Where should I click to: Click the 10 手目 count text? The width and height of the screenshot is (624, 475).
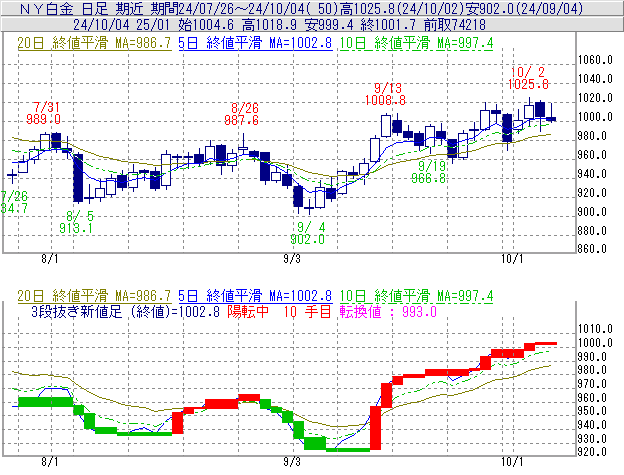click(308, 311)
